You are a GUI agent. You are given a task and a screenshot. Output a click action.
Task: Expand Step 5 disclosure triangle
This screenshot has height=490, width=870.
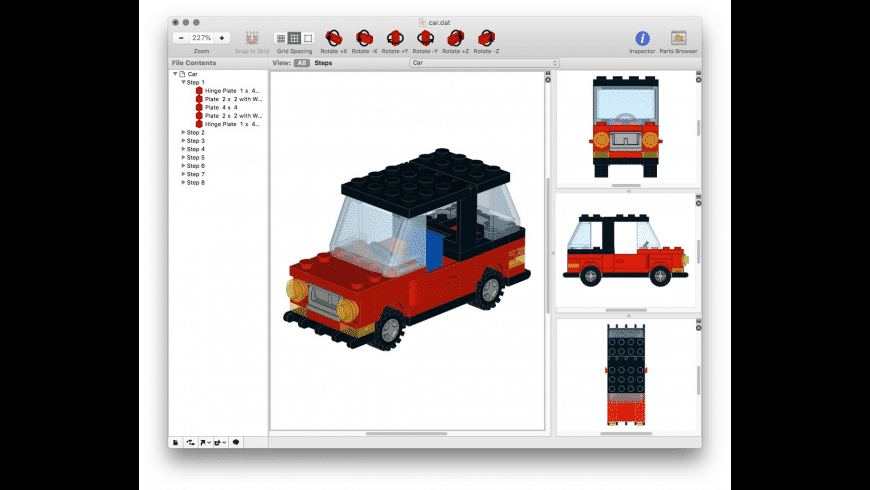point(183,157)
